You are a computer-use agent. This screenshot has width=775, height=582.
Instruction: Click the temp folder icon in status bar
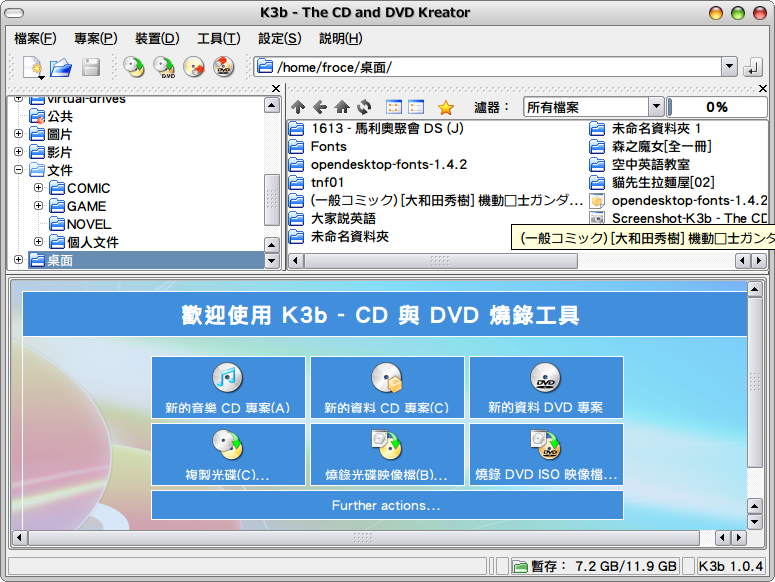(x=520, y=566)
